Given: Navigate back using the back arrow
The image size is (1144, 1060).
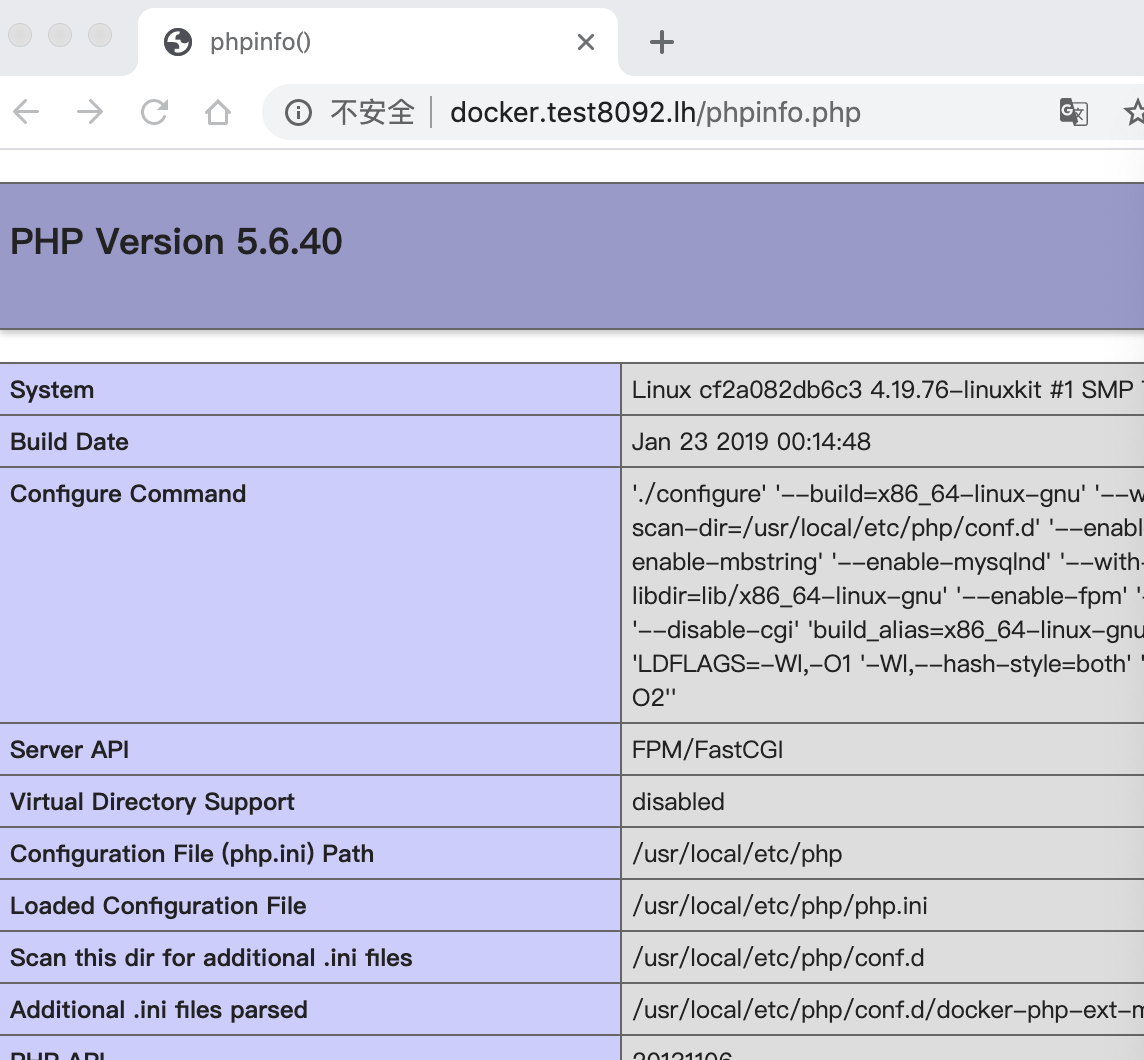Looking at the screenshot, I should coord(26,112).
